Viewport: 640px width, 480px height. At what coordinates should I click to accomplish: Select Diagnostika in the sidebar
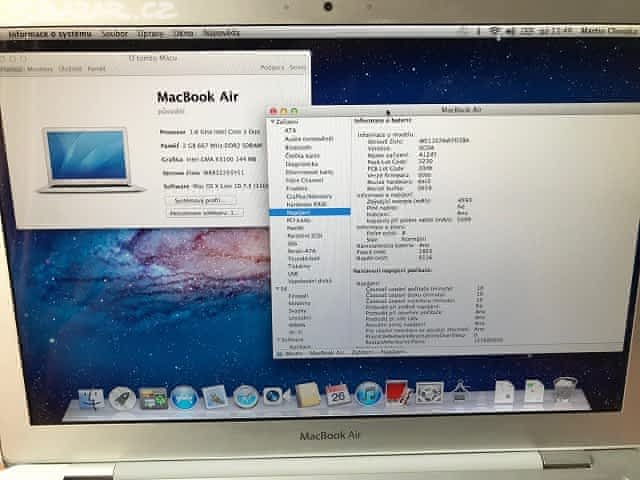[302, 164]
